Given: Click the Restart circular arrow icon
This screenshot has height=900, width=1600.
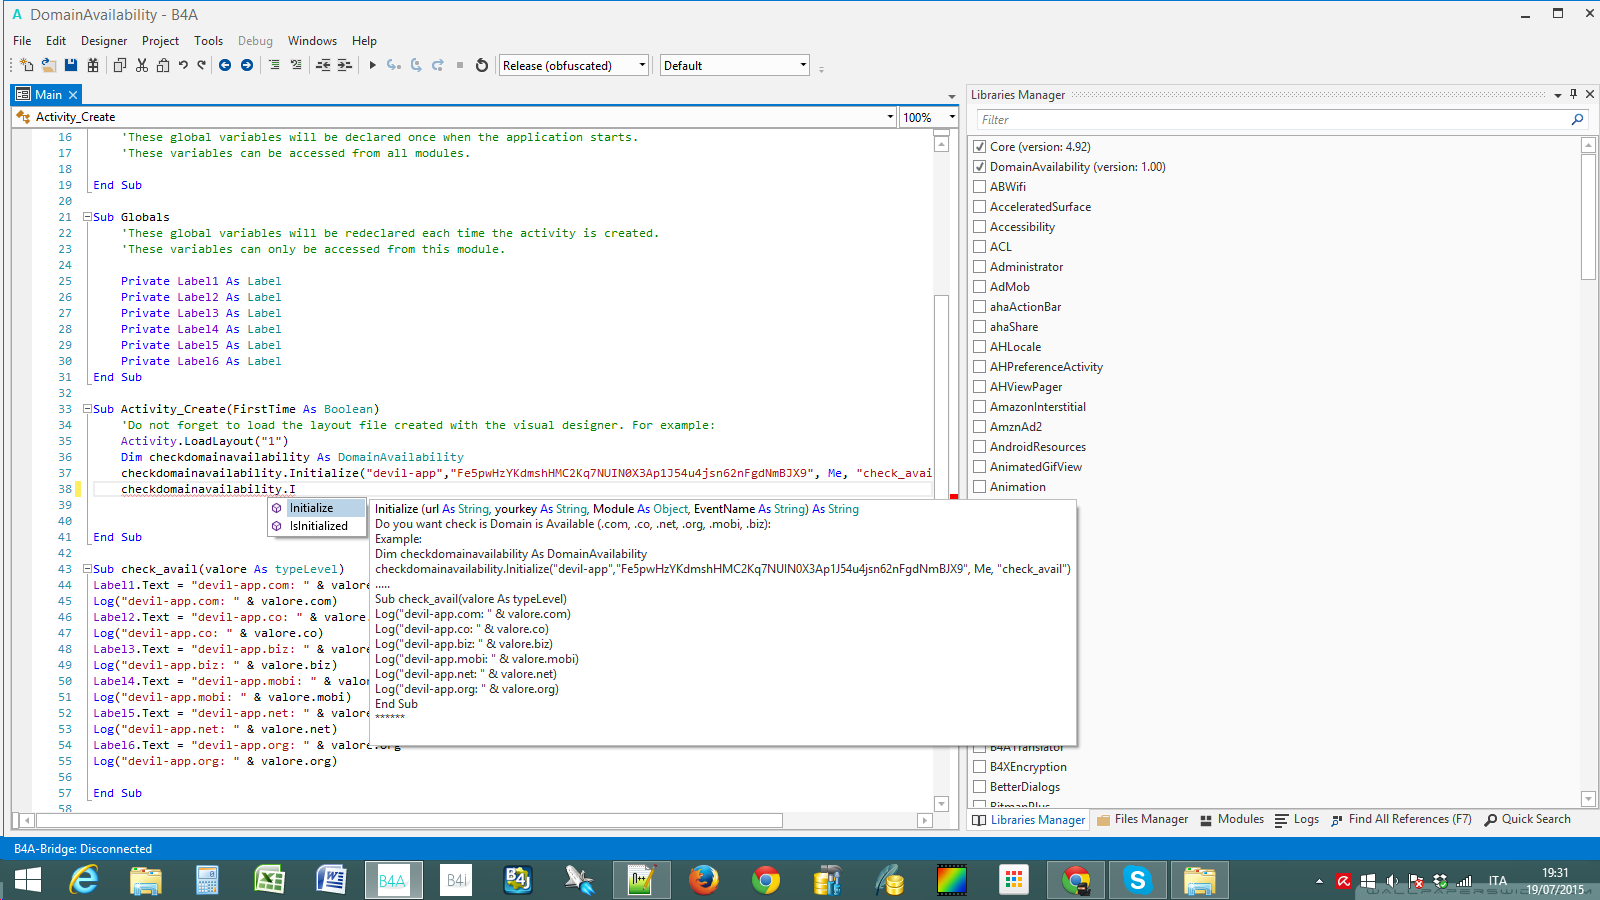Looking at the screenshot, I should tap(482, 65).
